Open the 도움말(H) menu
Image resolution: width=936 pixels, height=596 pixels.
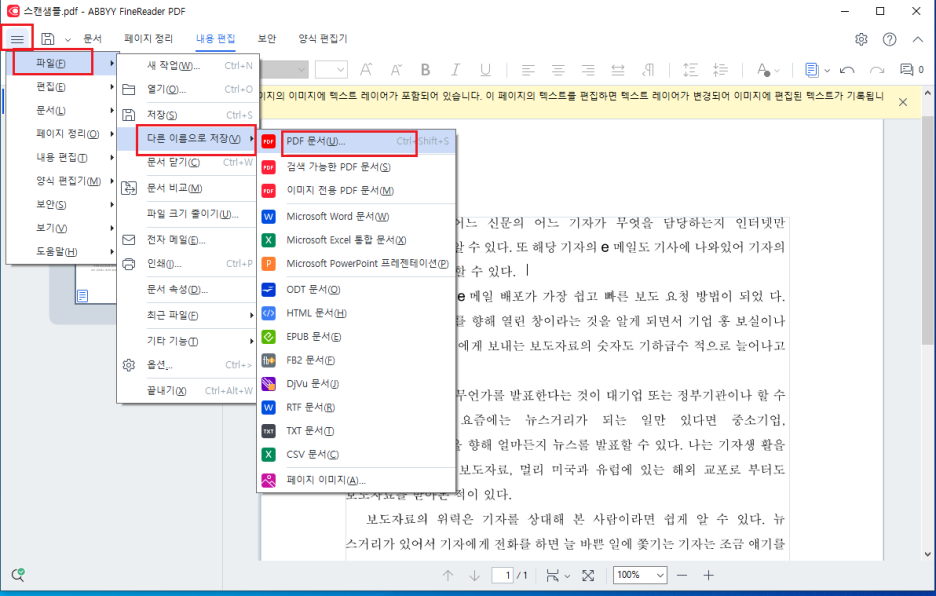click(61, 251)
